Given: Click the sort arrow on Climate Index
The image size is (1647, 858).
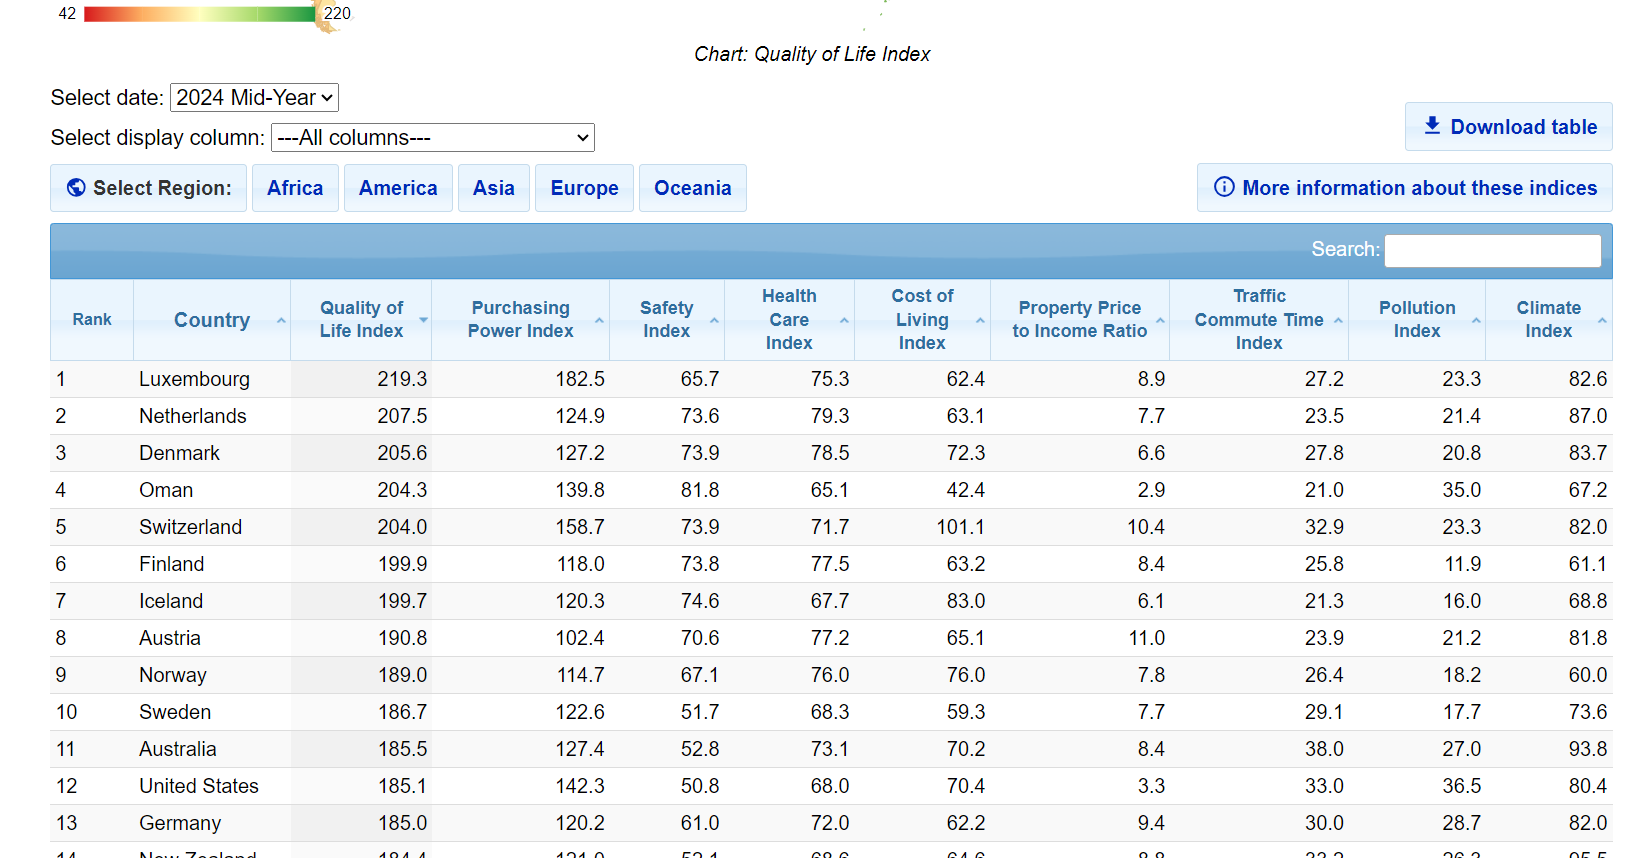Looking at the screenshot, I should [1602, 320].
